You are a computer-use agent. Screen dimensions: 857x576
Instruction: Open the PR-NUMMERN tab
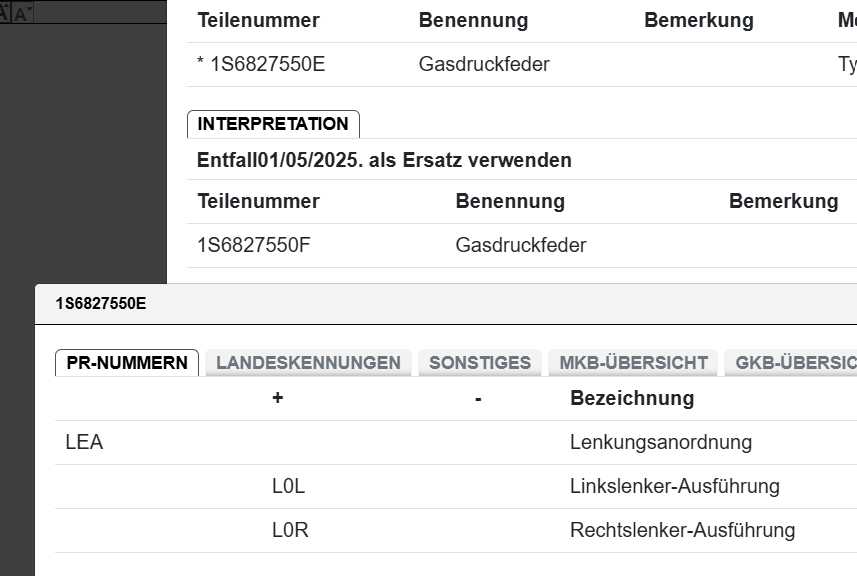[127, 363]
